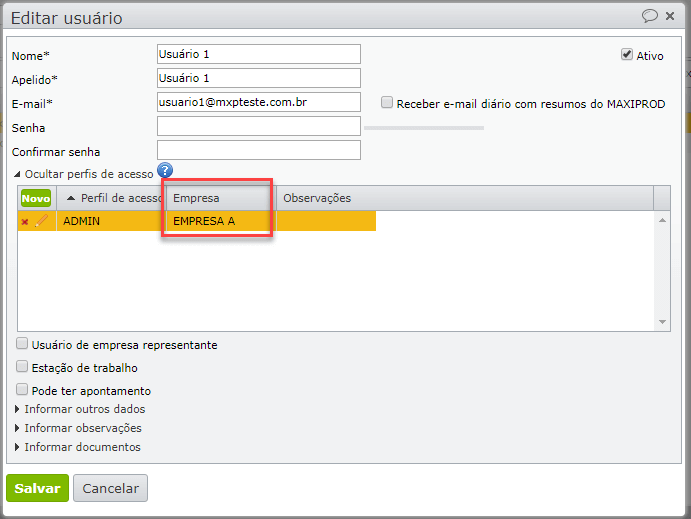Expand Informar documentos section
Viewport: 691px width, 519px height.
click(x=82, y=447)
